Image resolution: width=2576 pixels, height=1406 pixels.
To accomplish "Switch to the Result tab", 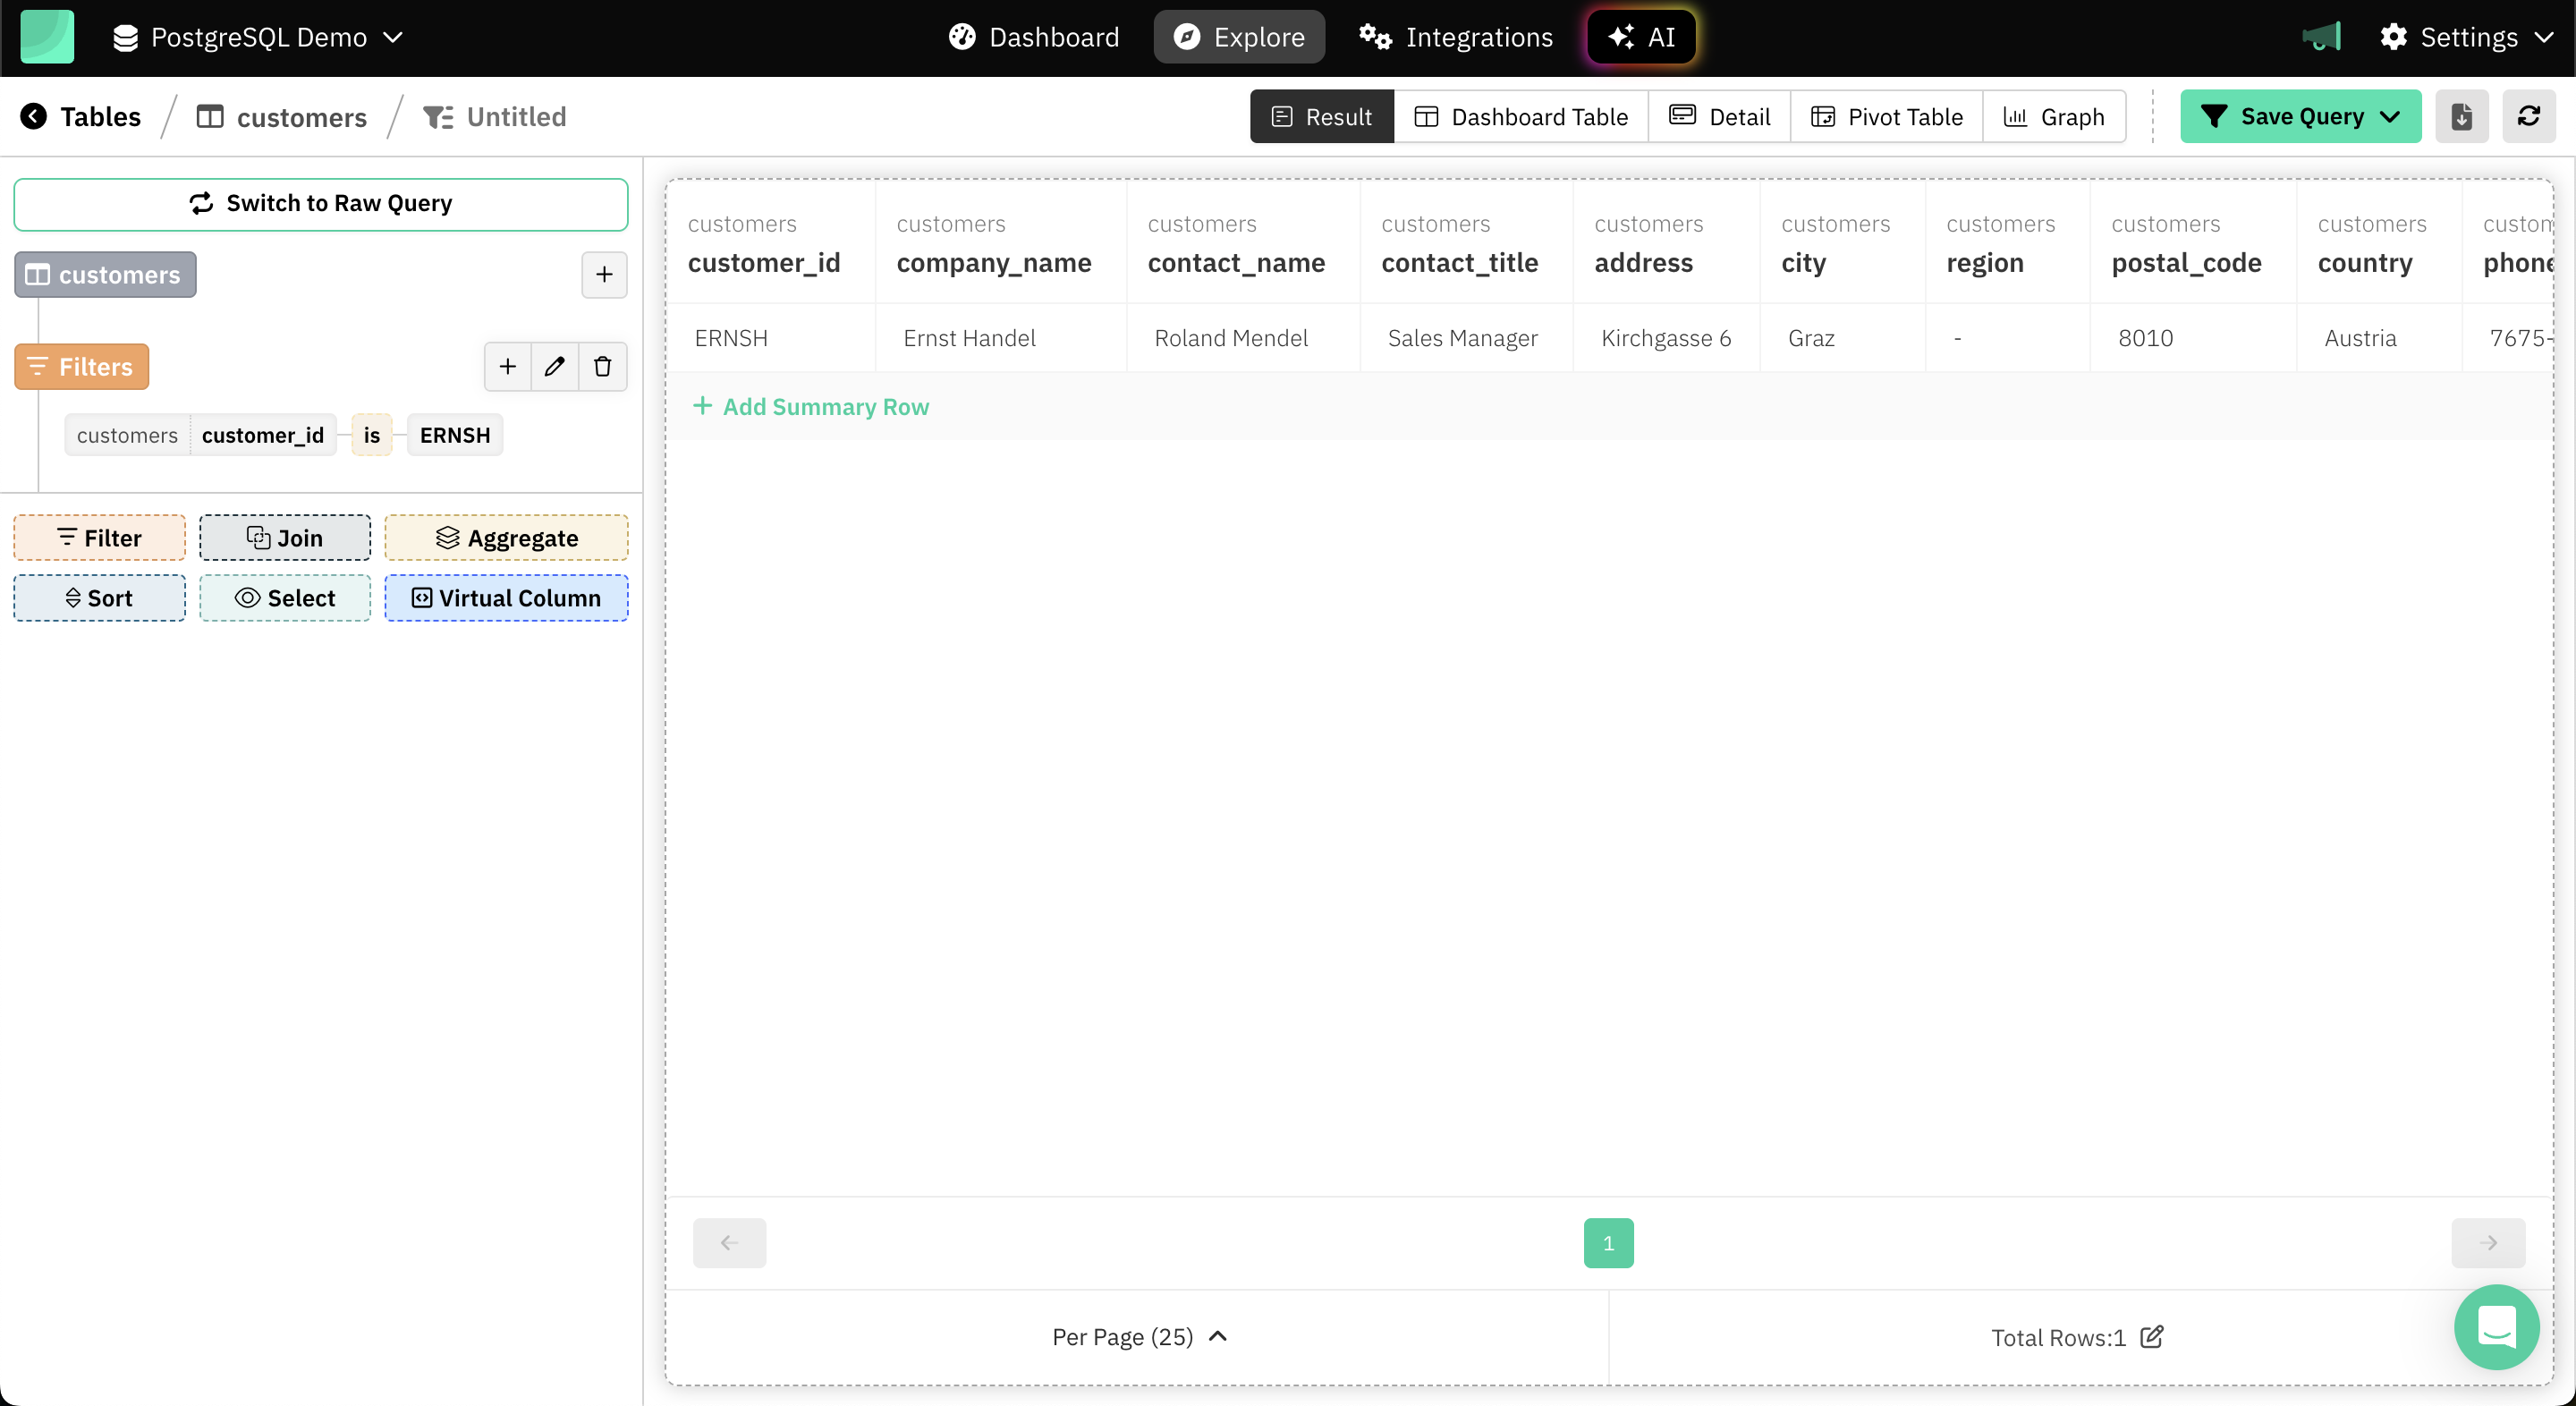I will coord(1322,117).
